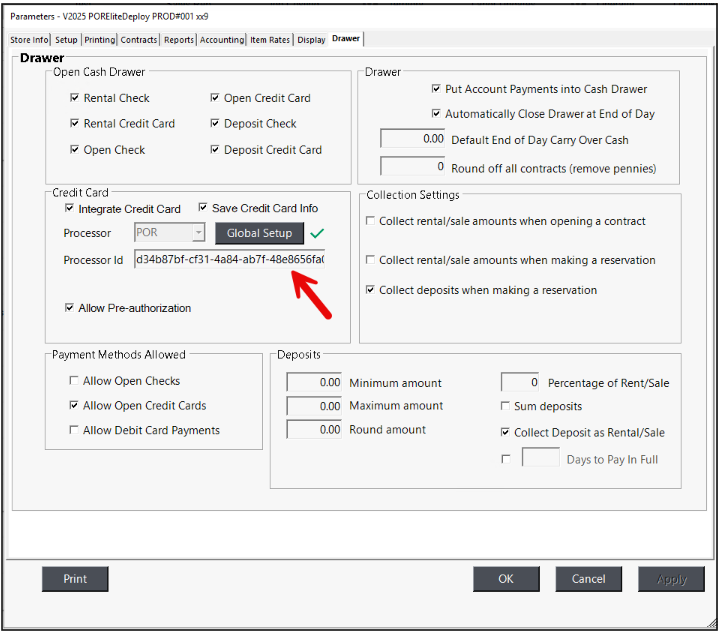
Task: Confirm settings with the OK button
Action: [506, 579]
